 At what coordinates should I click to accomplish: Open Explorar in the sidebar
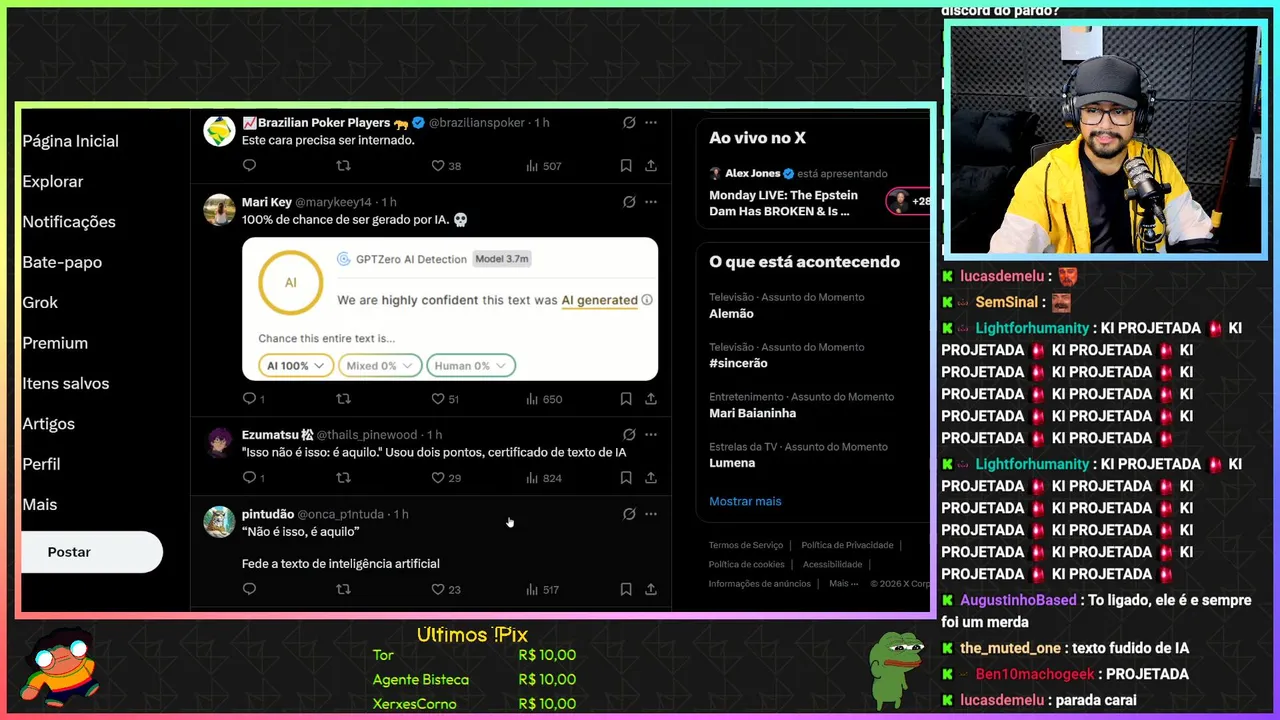(x=53, y=182)
